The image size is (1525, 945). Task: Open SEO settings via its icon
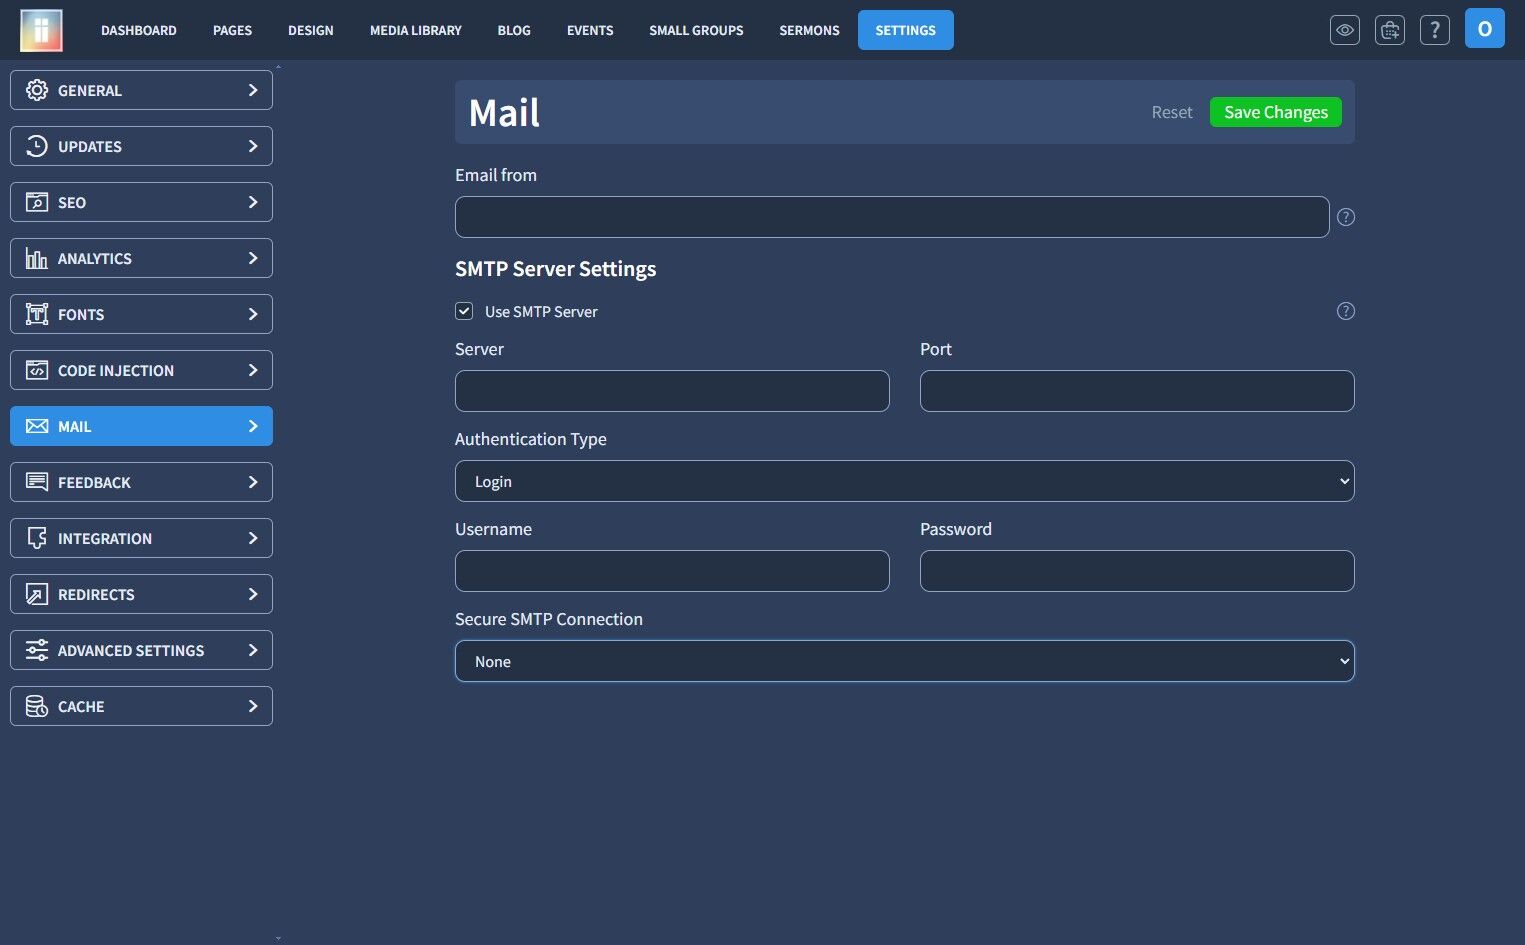point(37,202)
